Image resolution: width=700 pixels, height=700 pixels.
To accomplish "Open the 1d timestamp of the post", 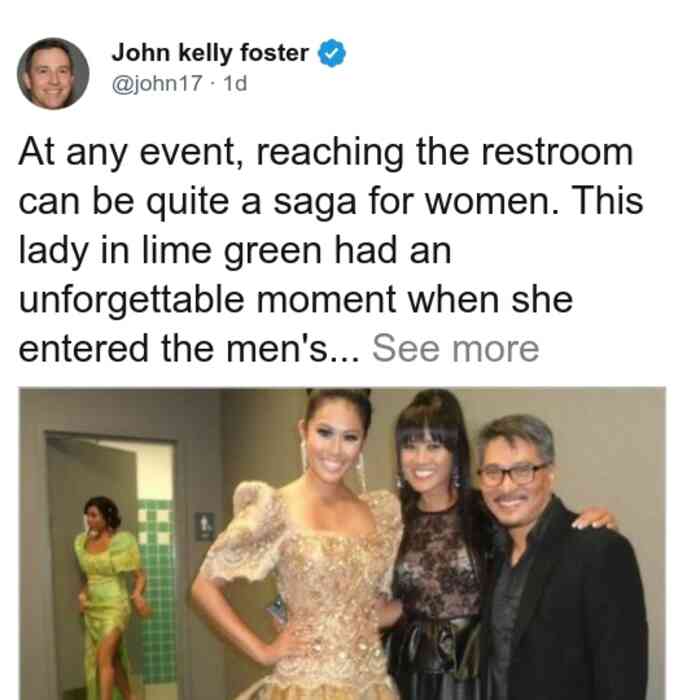I will click(235, 83).
